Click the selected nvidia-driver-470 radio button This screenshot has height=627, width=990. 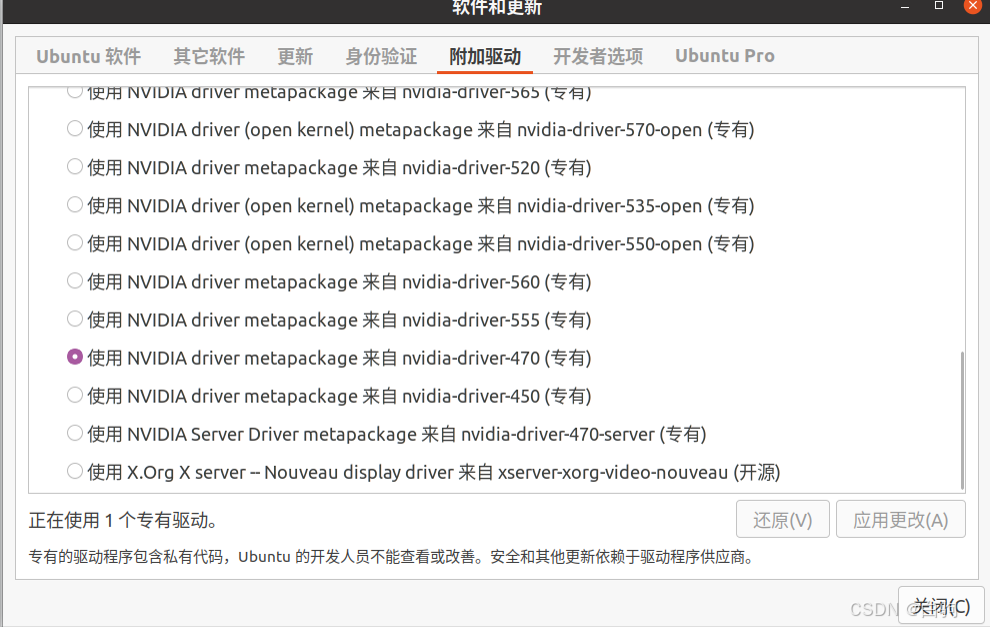[75, 357]
